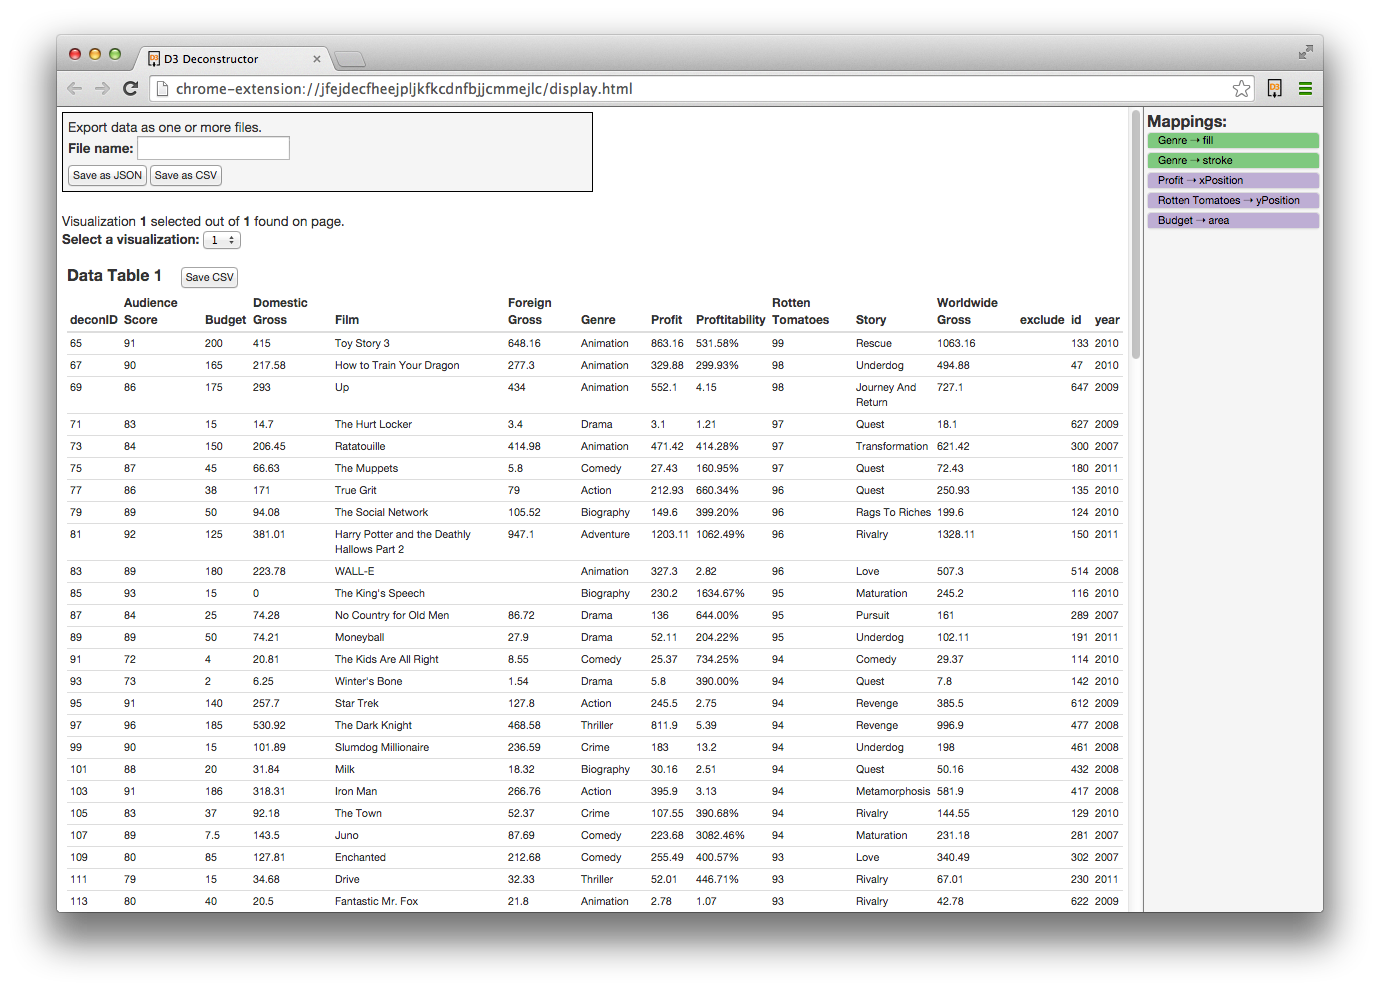This screenshot has height=991, width=1380.
Task: Click the Metamorphosis story cell
Action: [893, 791]
